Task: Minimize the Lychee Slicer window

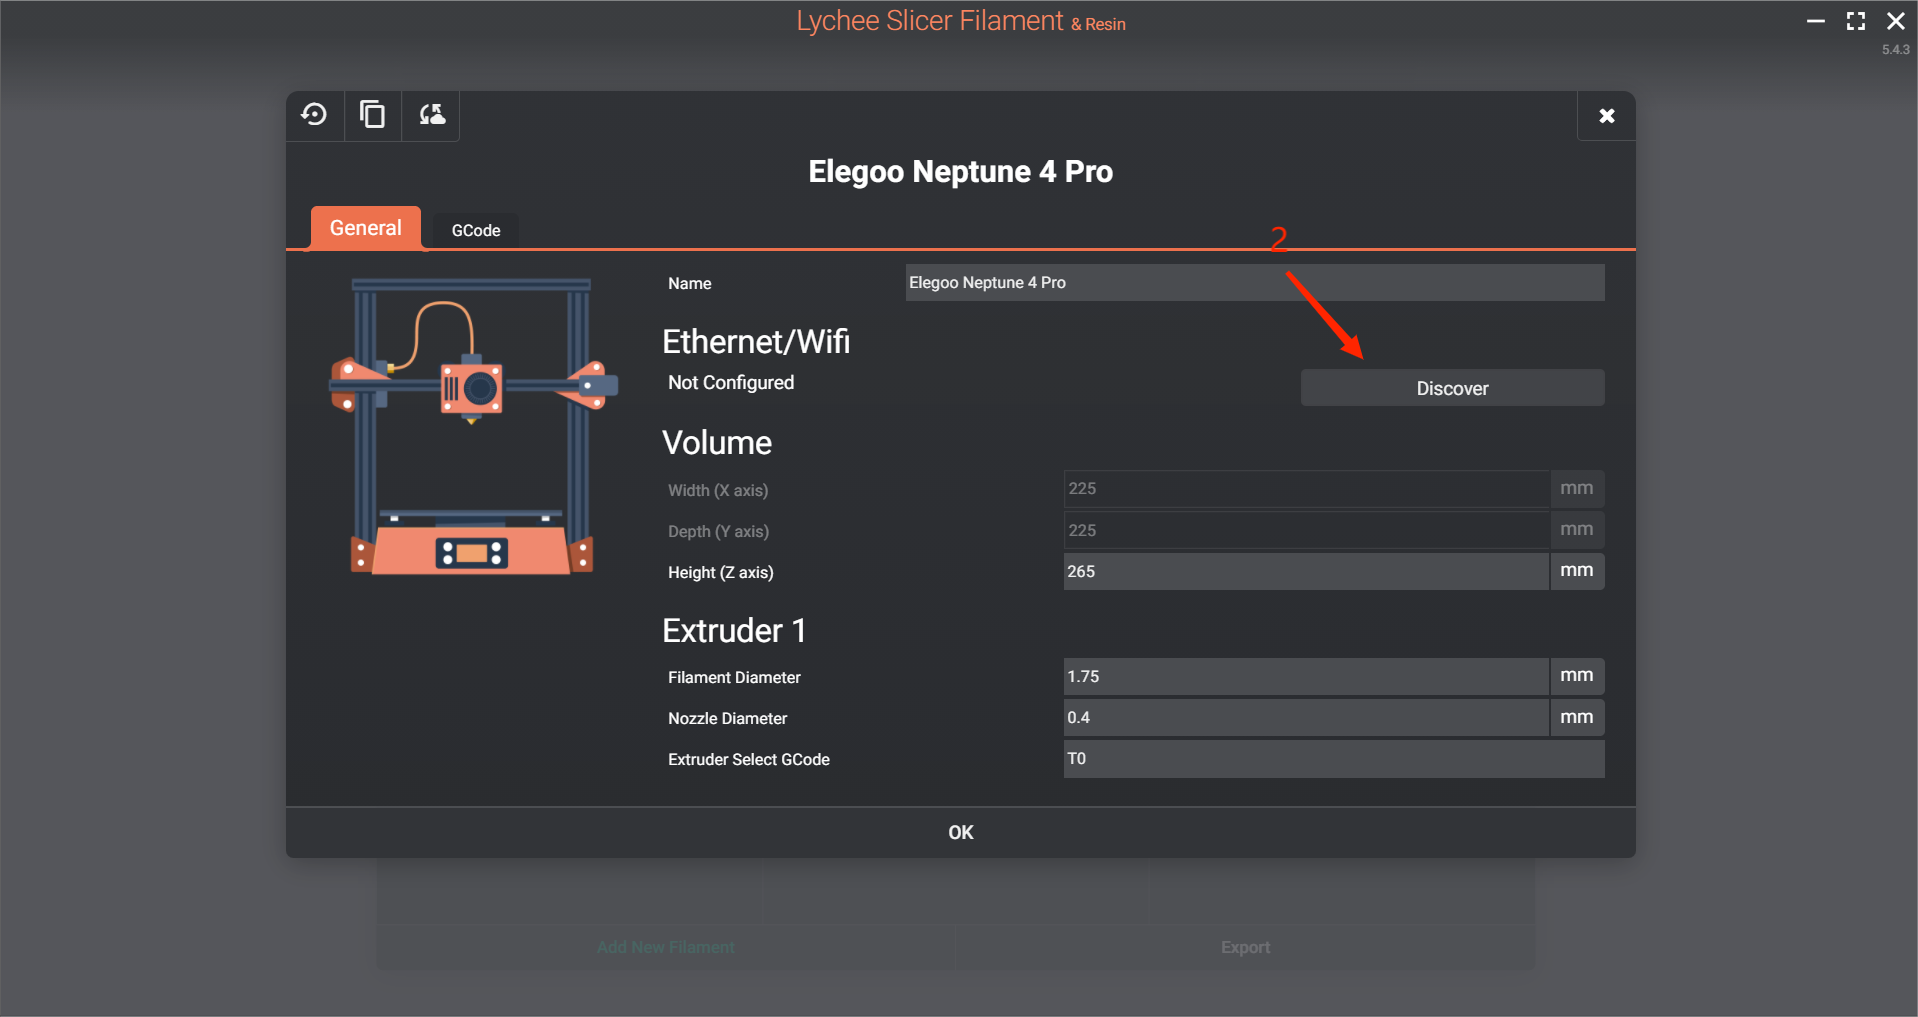Action: (1816, 21)
